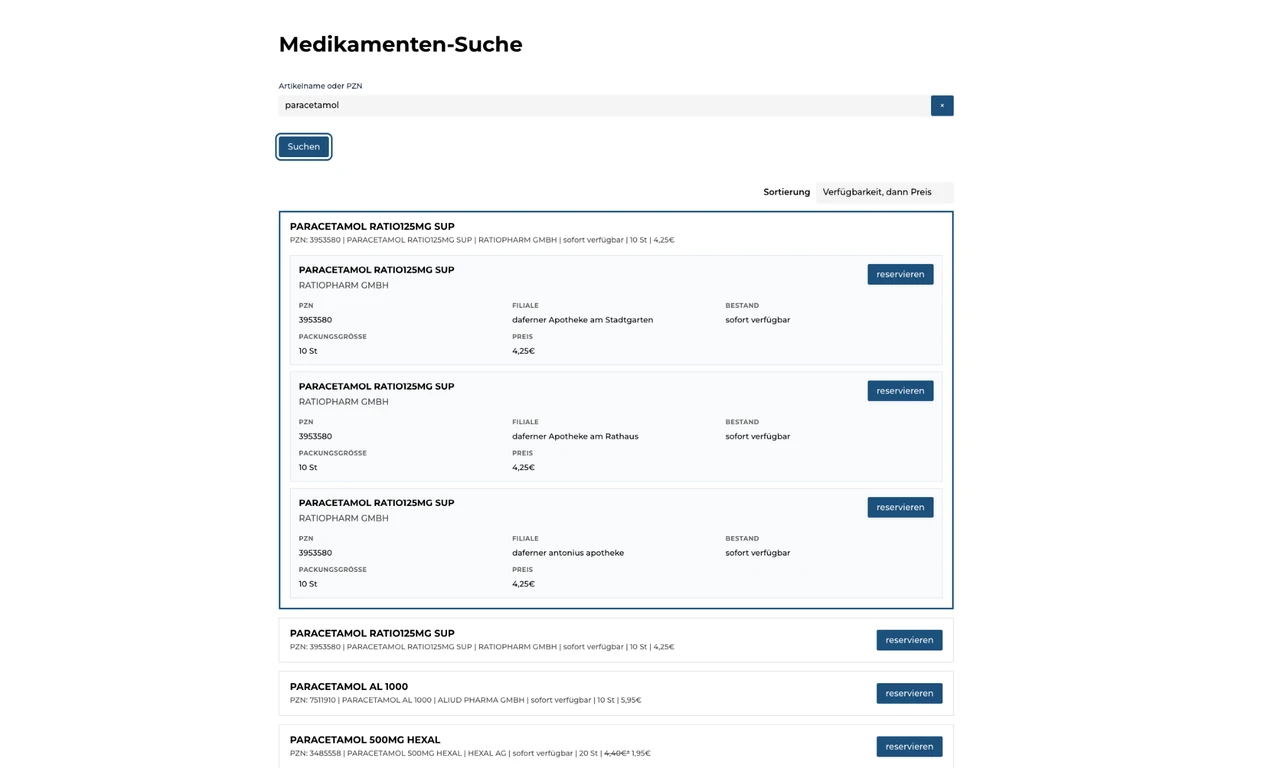Focus the Artikelname oder PZN input field
Image resolution: width=1280 pixels, height=768 pixels.
tap(604, 105)
